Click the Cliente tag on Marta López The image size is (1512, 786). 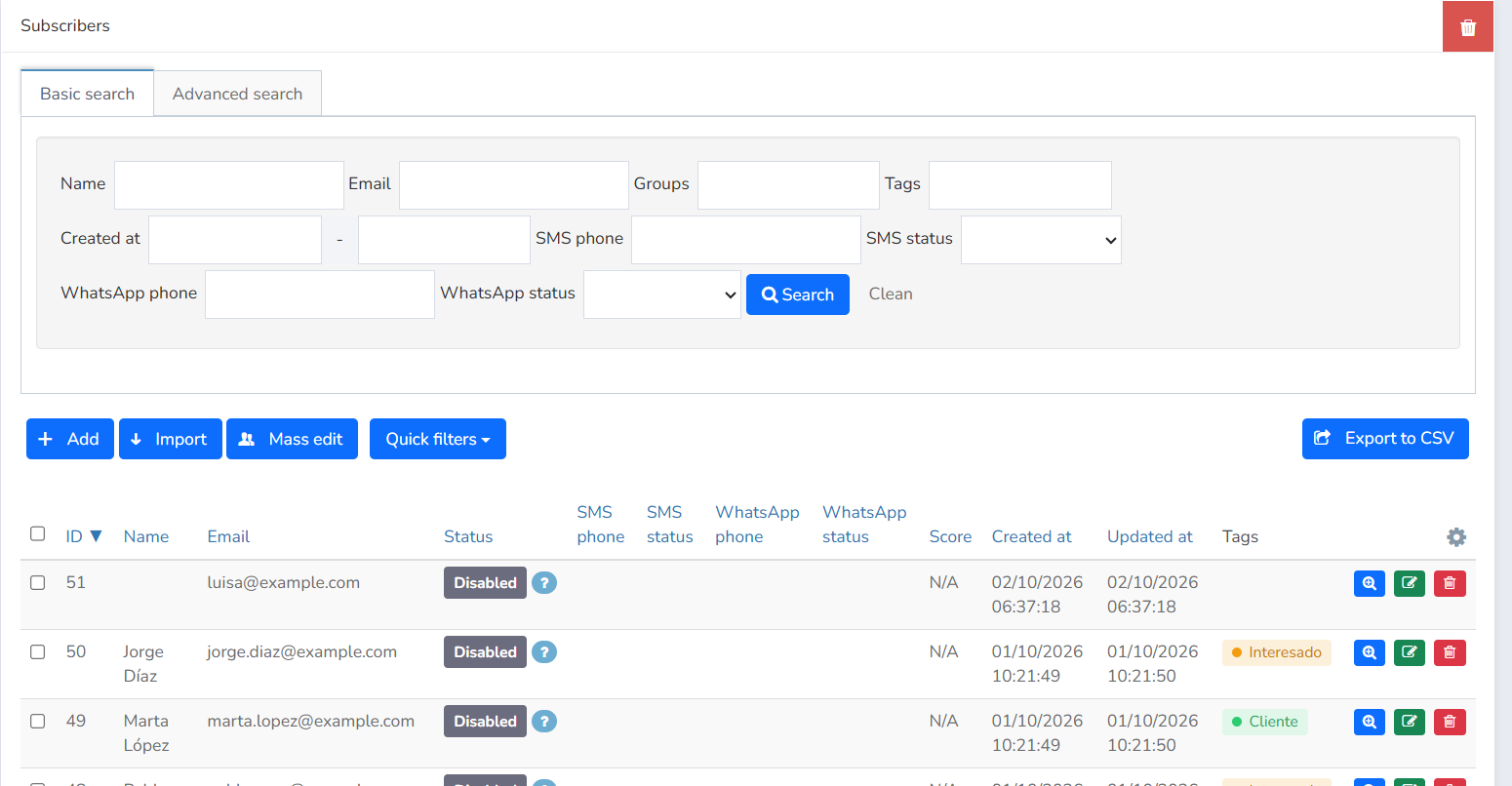(x=1265, y=721)
